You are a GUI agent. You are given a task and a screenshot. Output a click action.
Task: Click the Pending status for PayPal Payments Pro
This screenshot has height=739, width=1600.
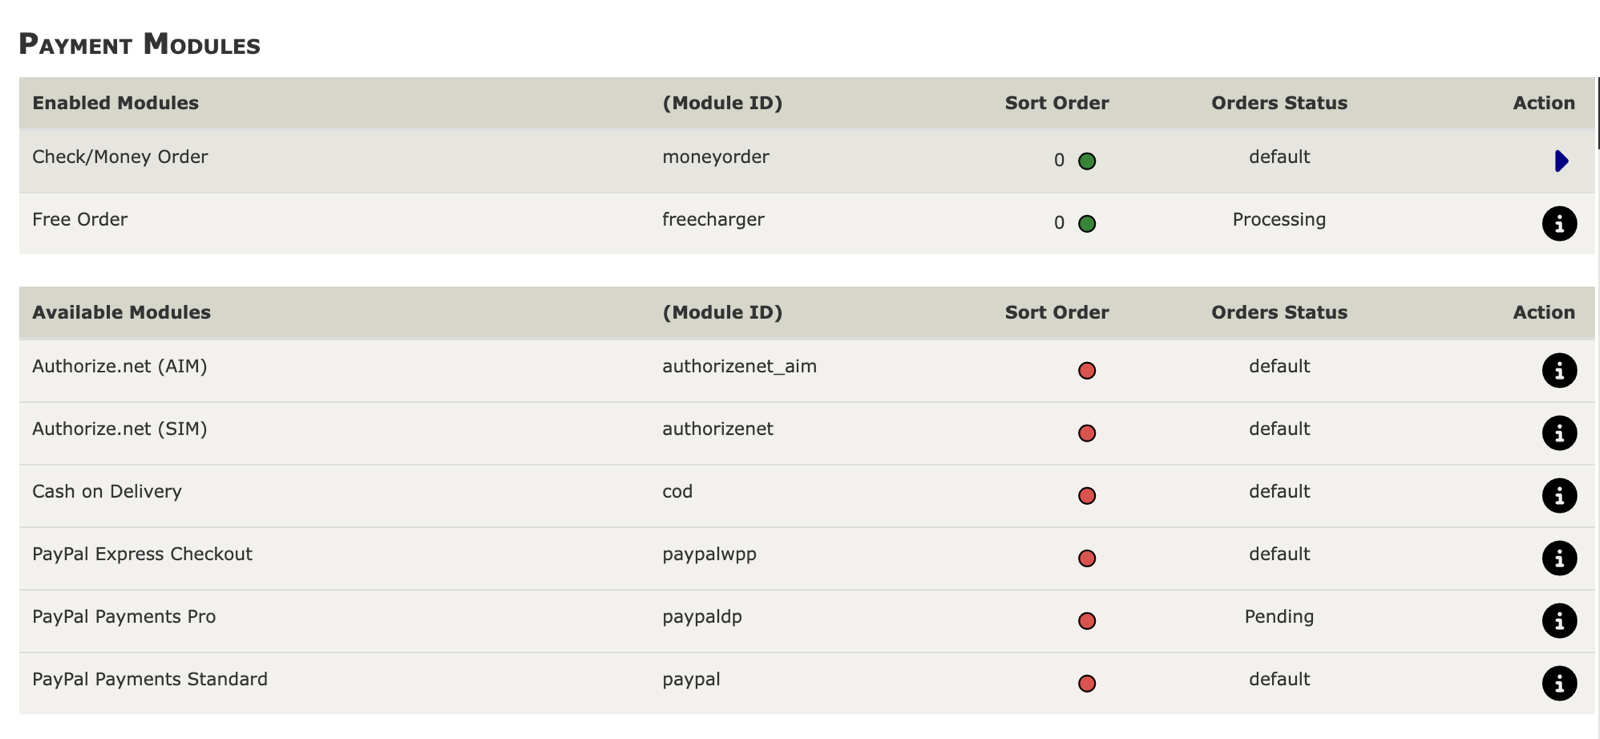pyautogui.click(x=1278, y=617)
